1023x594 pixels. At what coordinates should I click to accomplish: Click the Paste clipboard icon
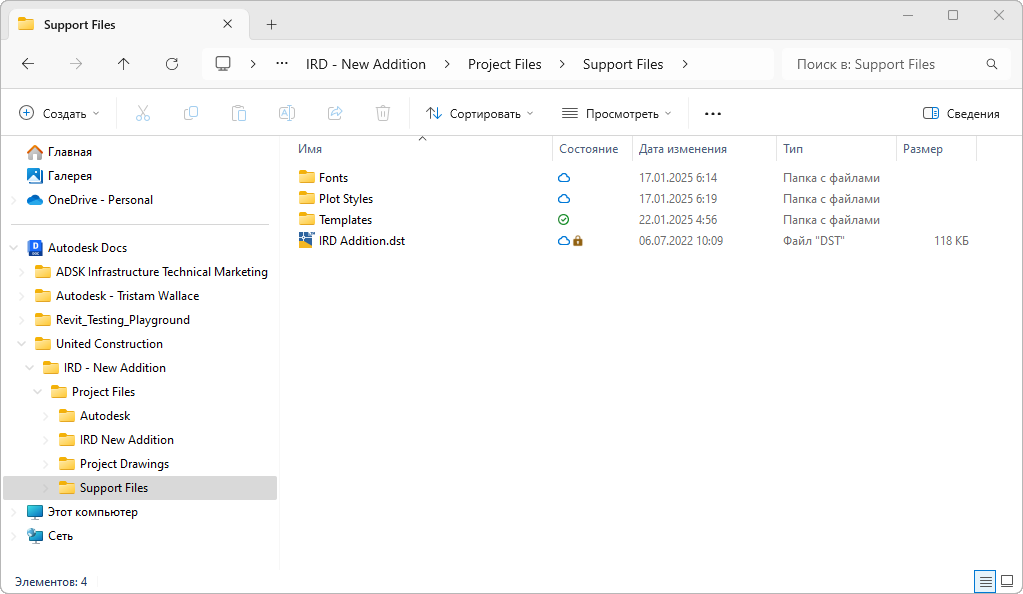pyautogui.click(x=239, y=113)
